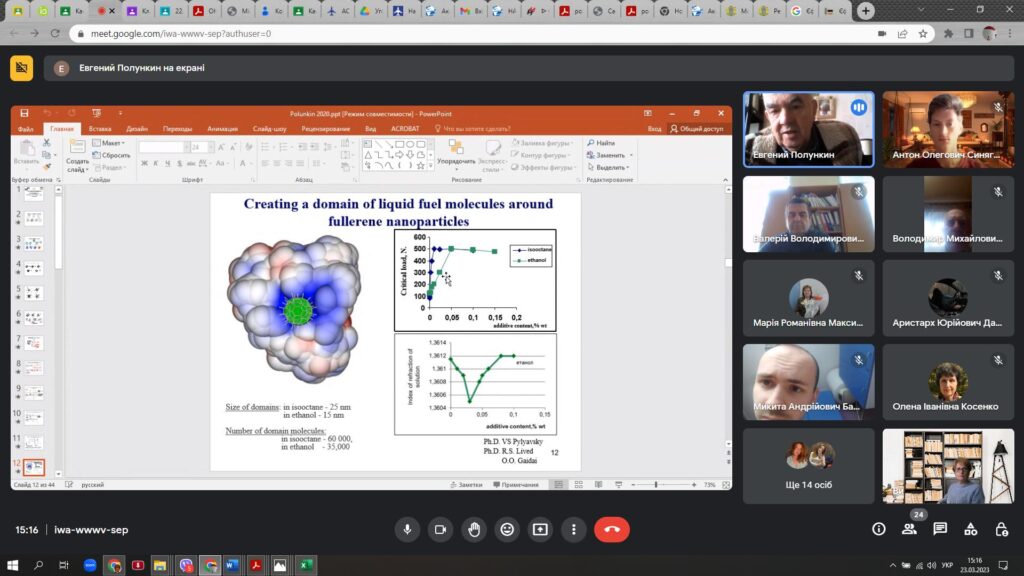
Task: Open meeting details info icon
Action: pyautogui.click(x=879, y=529)
